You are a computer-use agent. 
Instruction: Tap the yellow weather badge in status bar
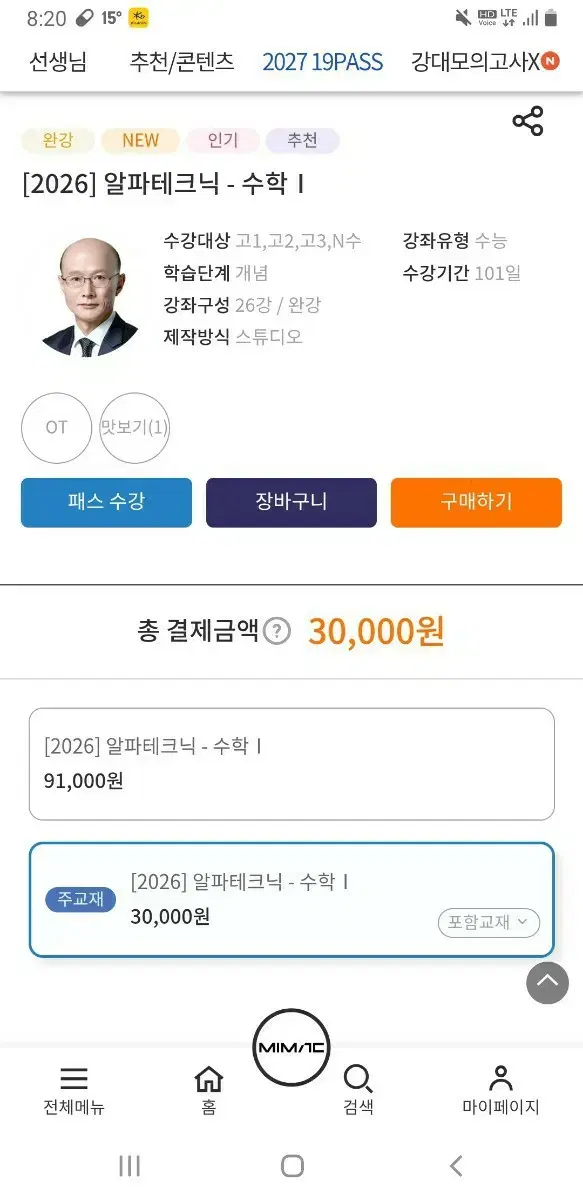(134, 16)
